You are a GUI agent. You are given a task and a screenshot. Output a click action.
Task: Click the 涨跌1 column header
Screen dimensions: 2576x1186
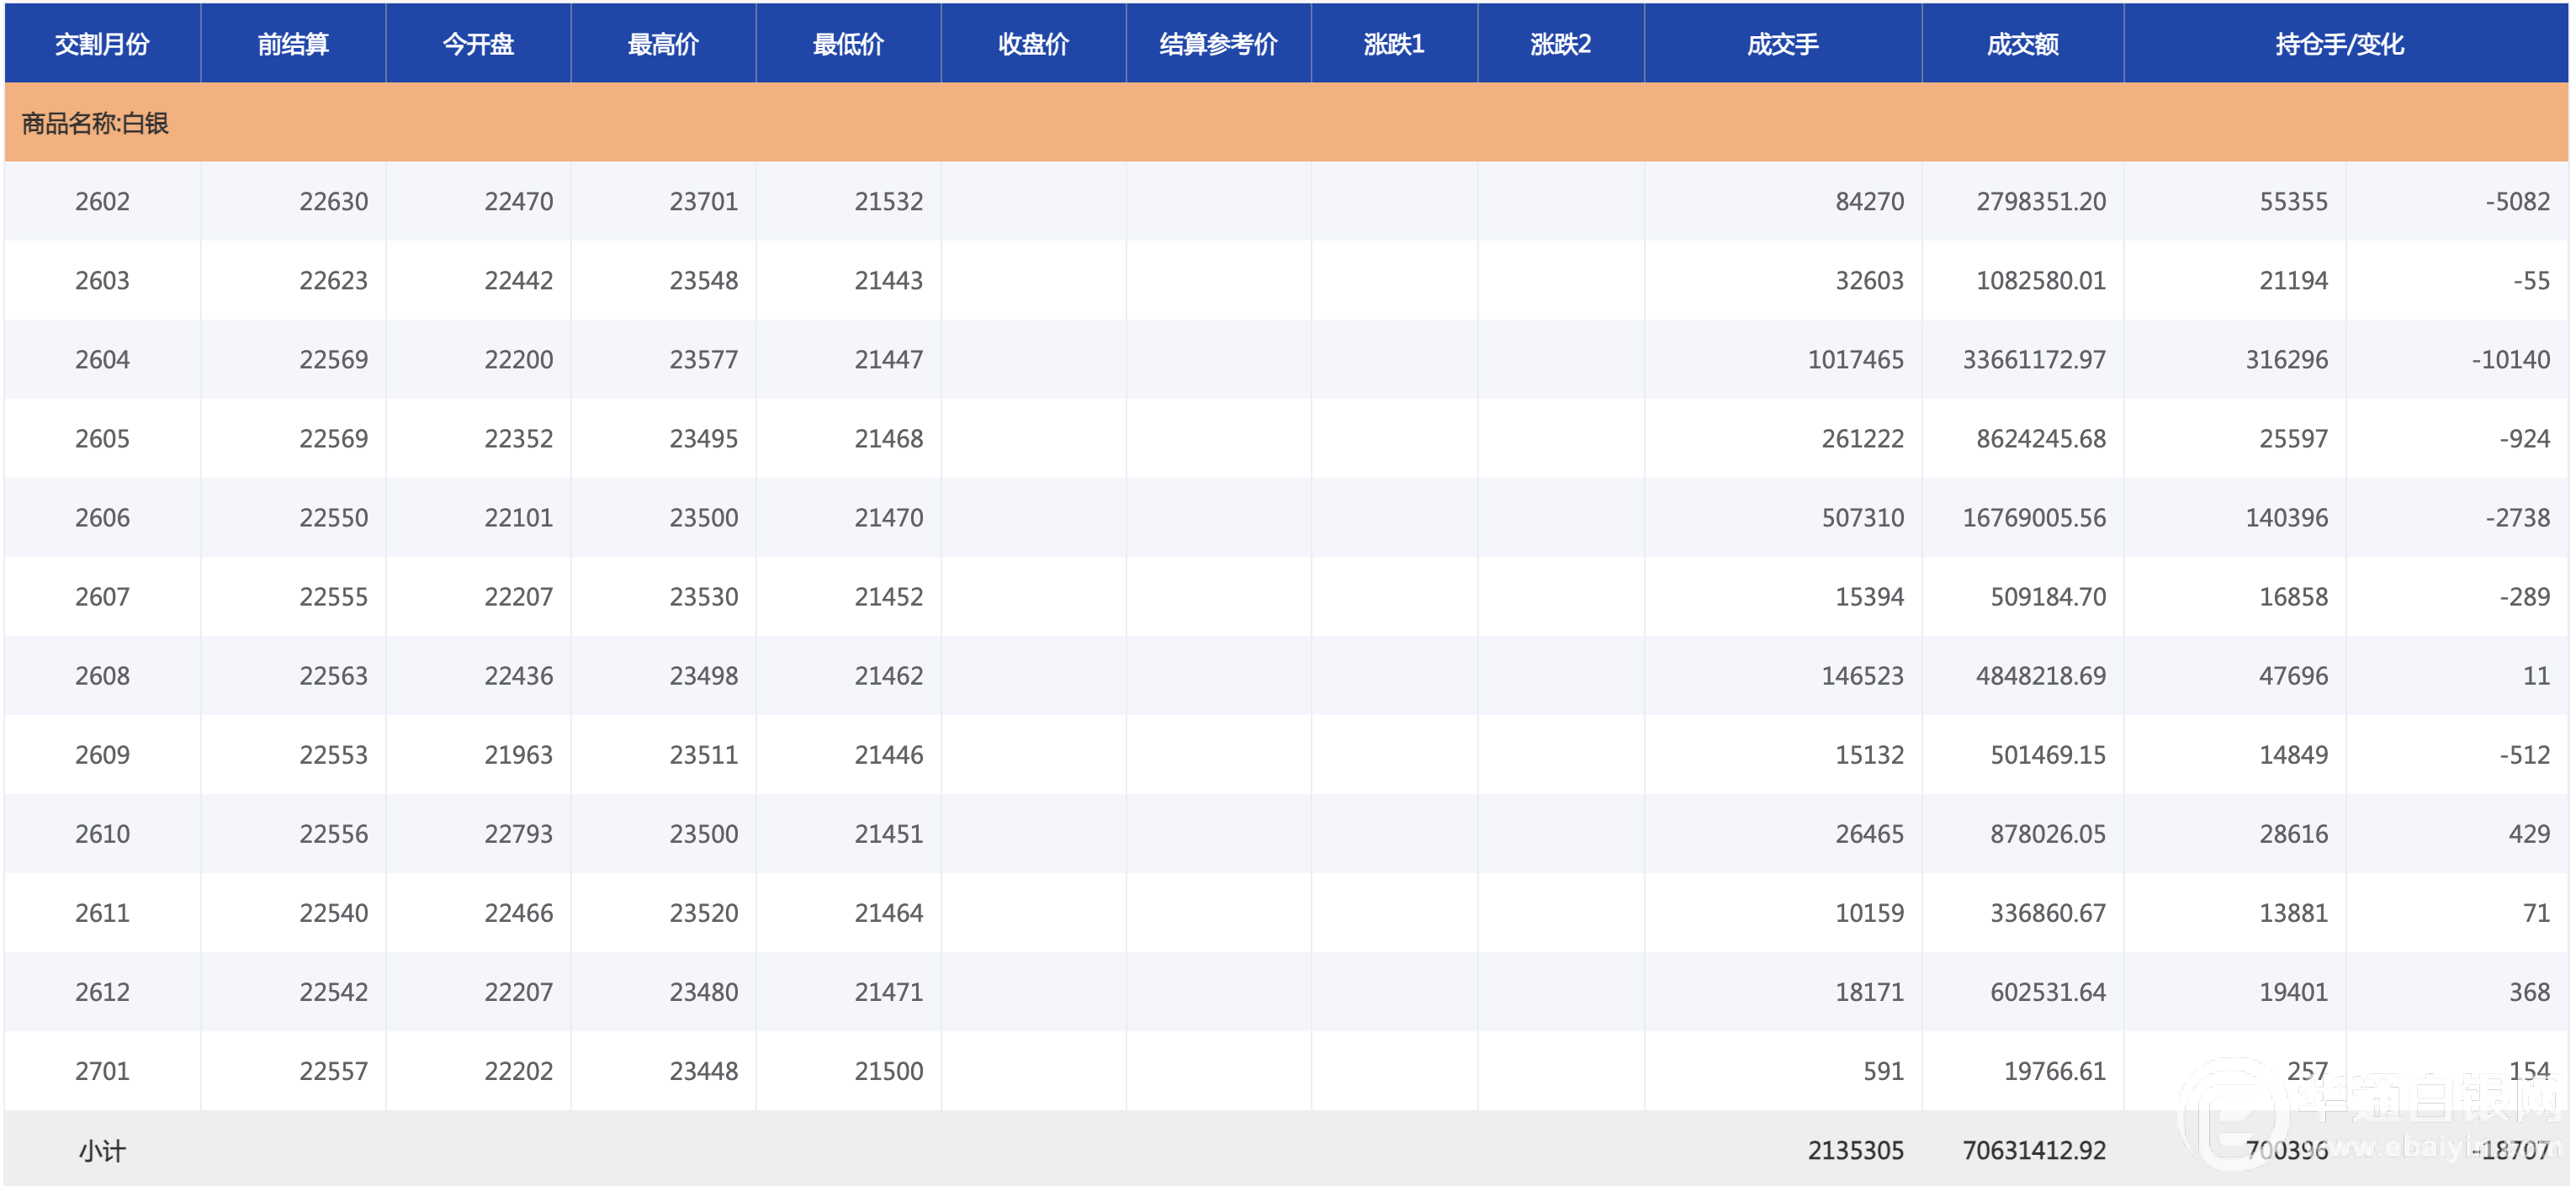[1394, 44]
